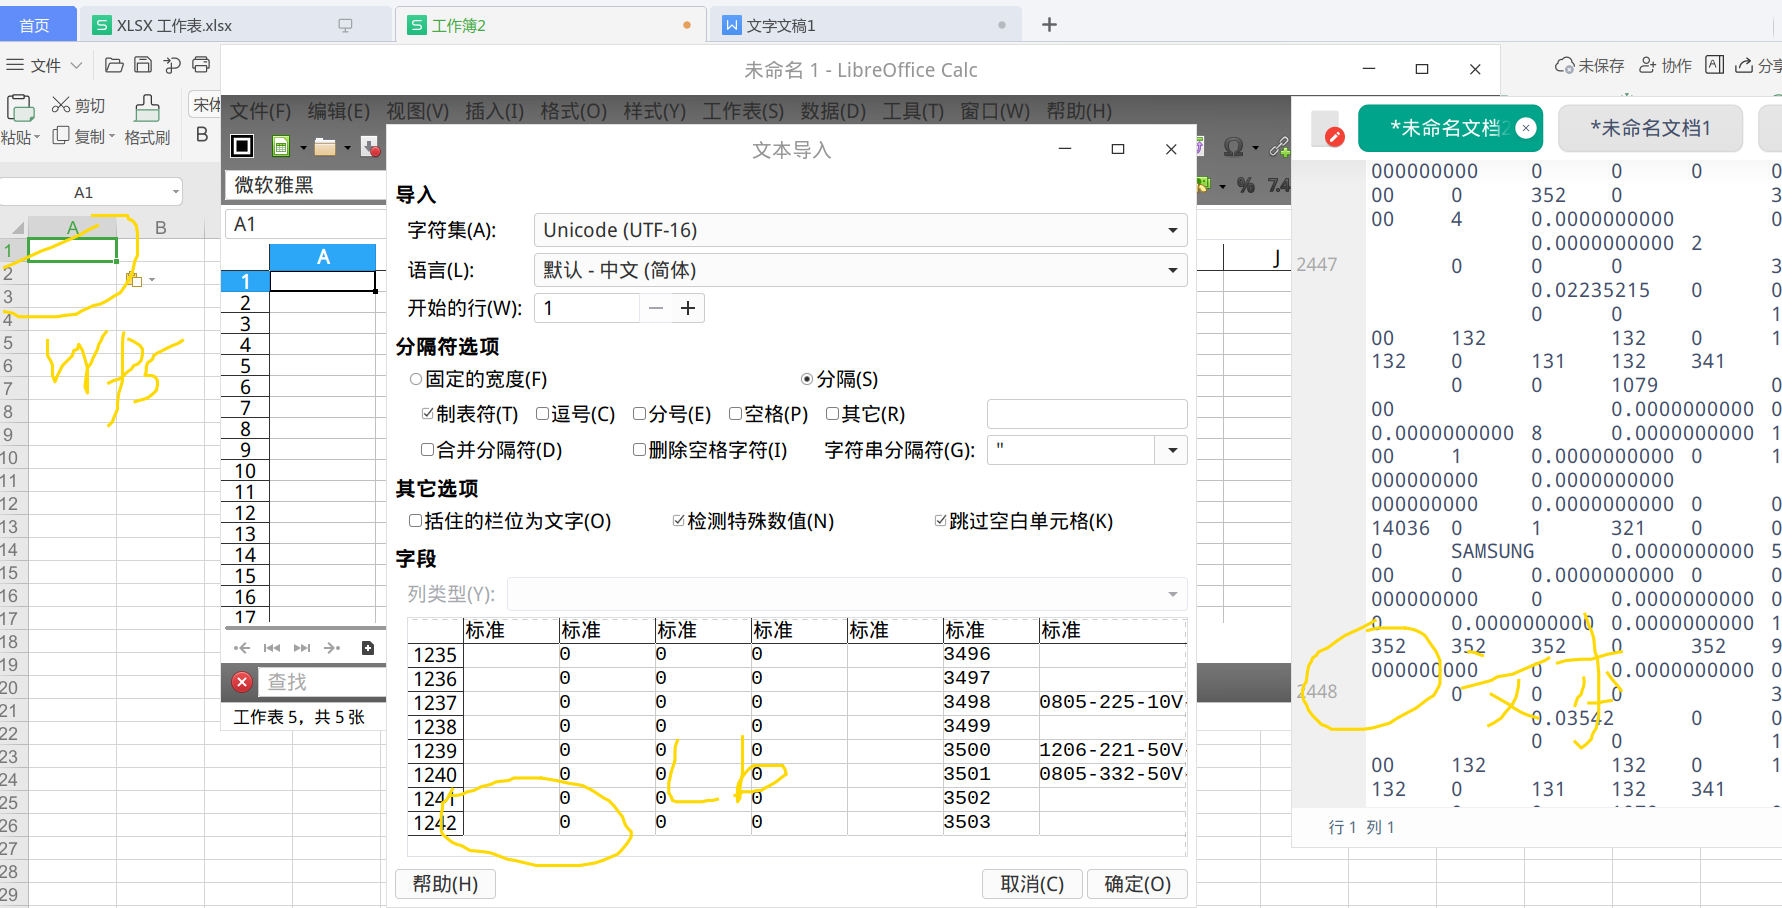
Task: Select 分隔(S) radio option
Action: coord(807,380)
